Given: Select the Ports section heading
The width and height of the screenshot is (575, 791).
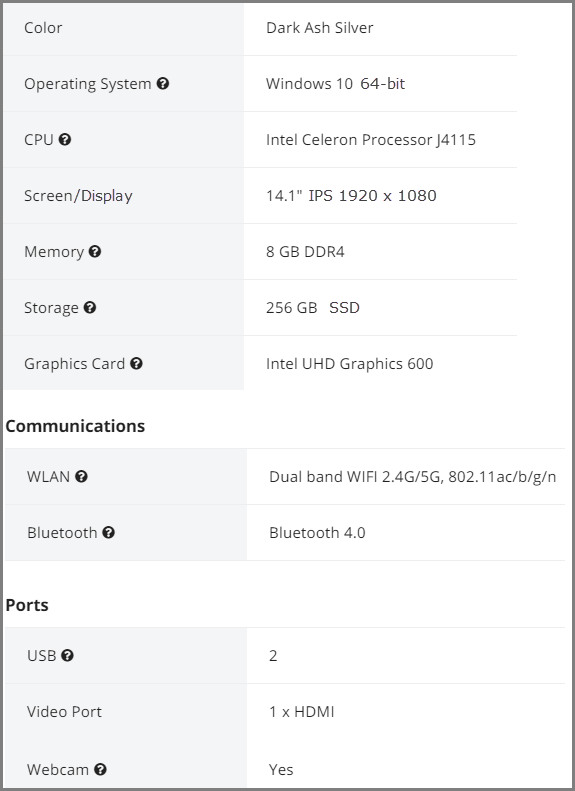Looking at the screenshot, I should click(x=27, y=605).
